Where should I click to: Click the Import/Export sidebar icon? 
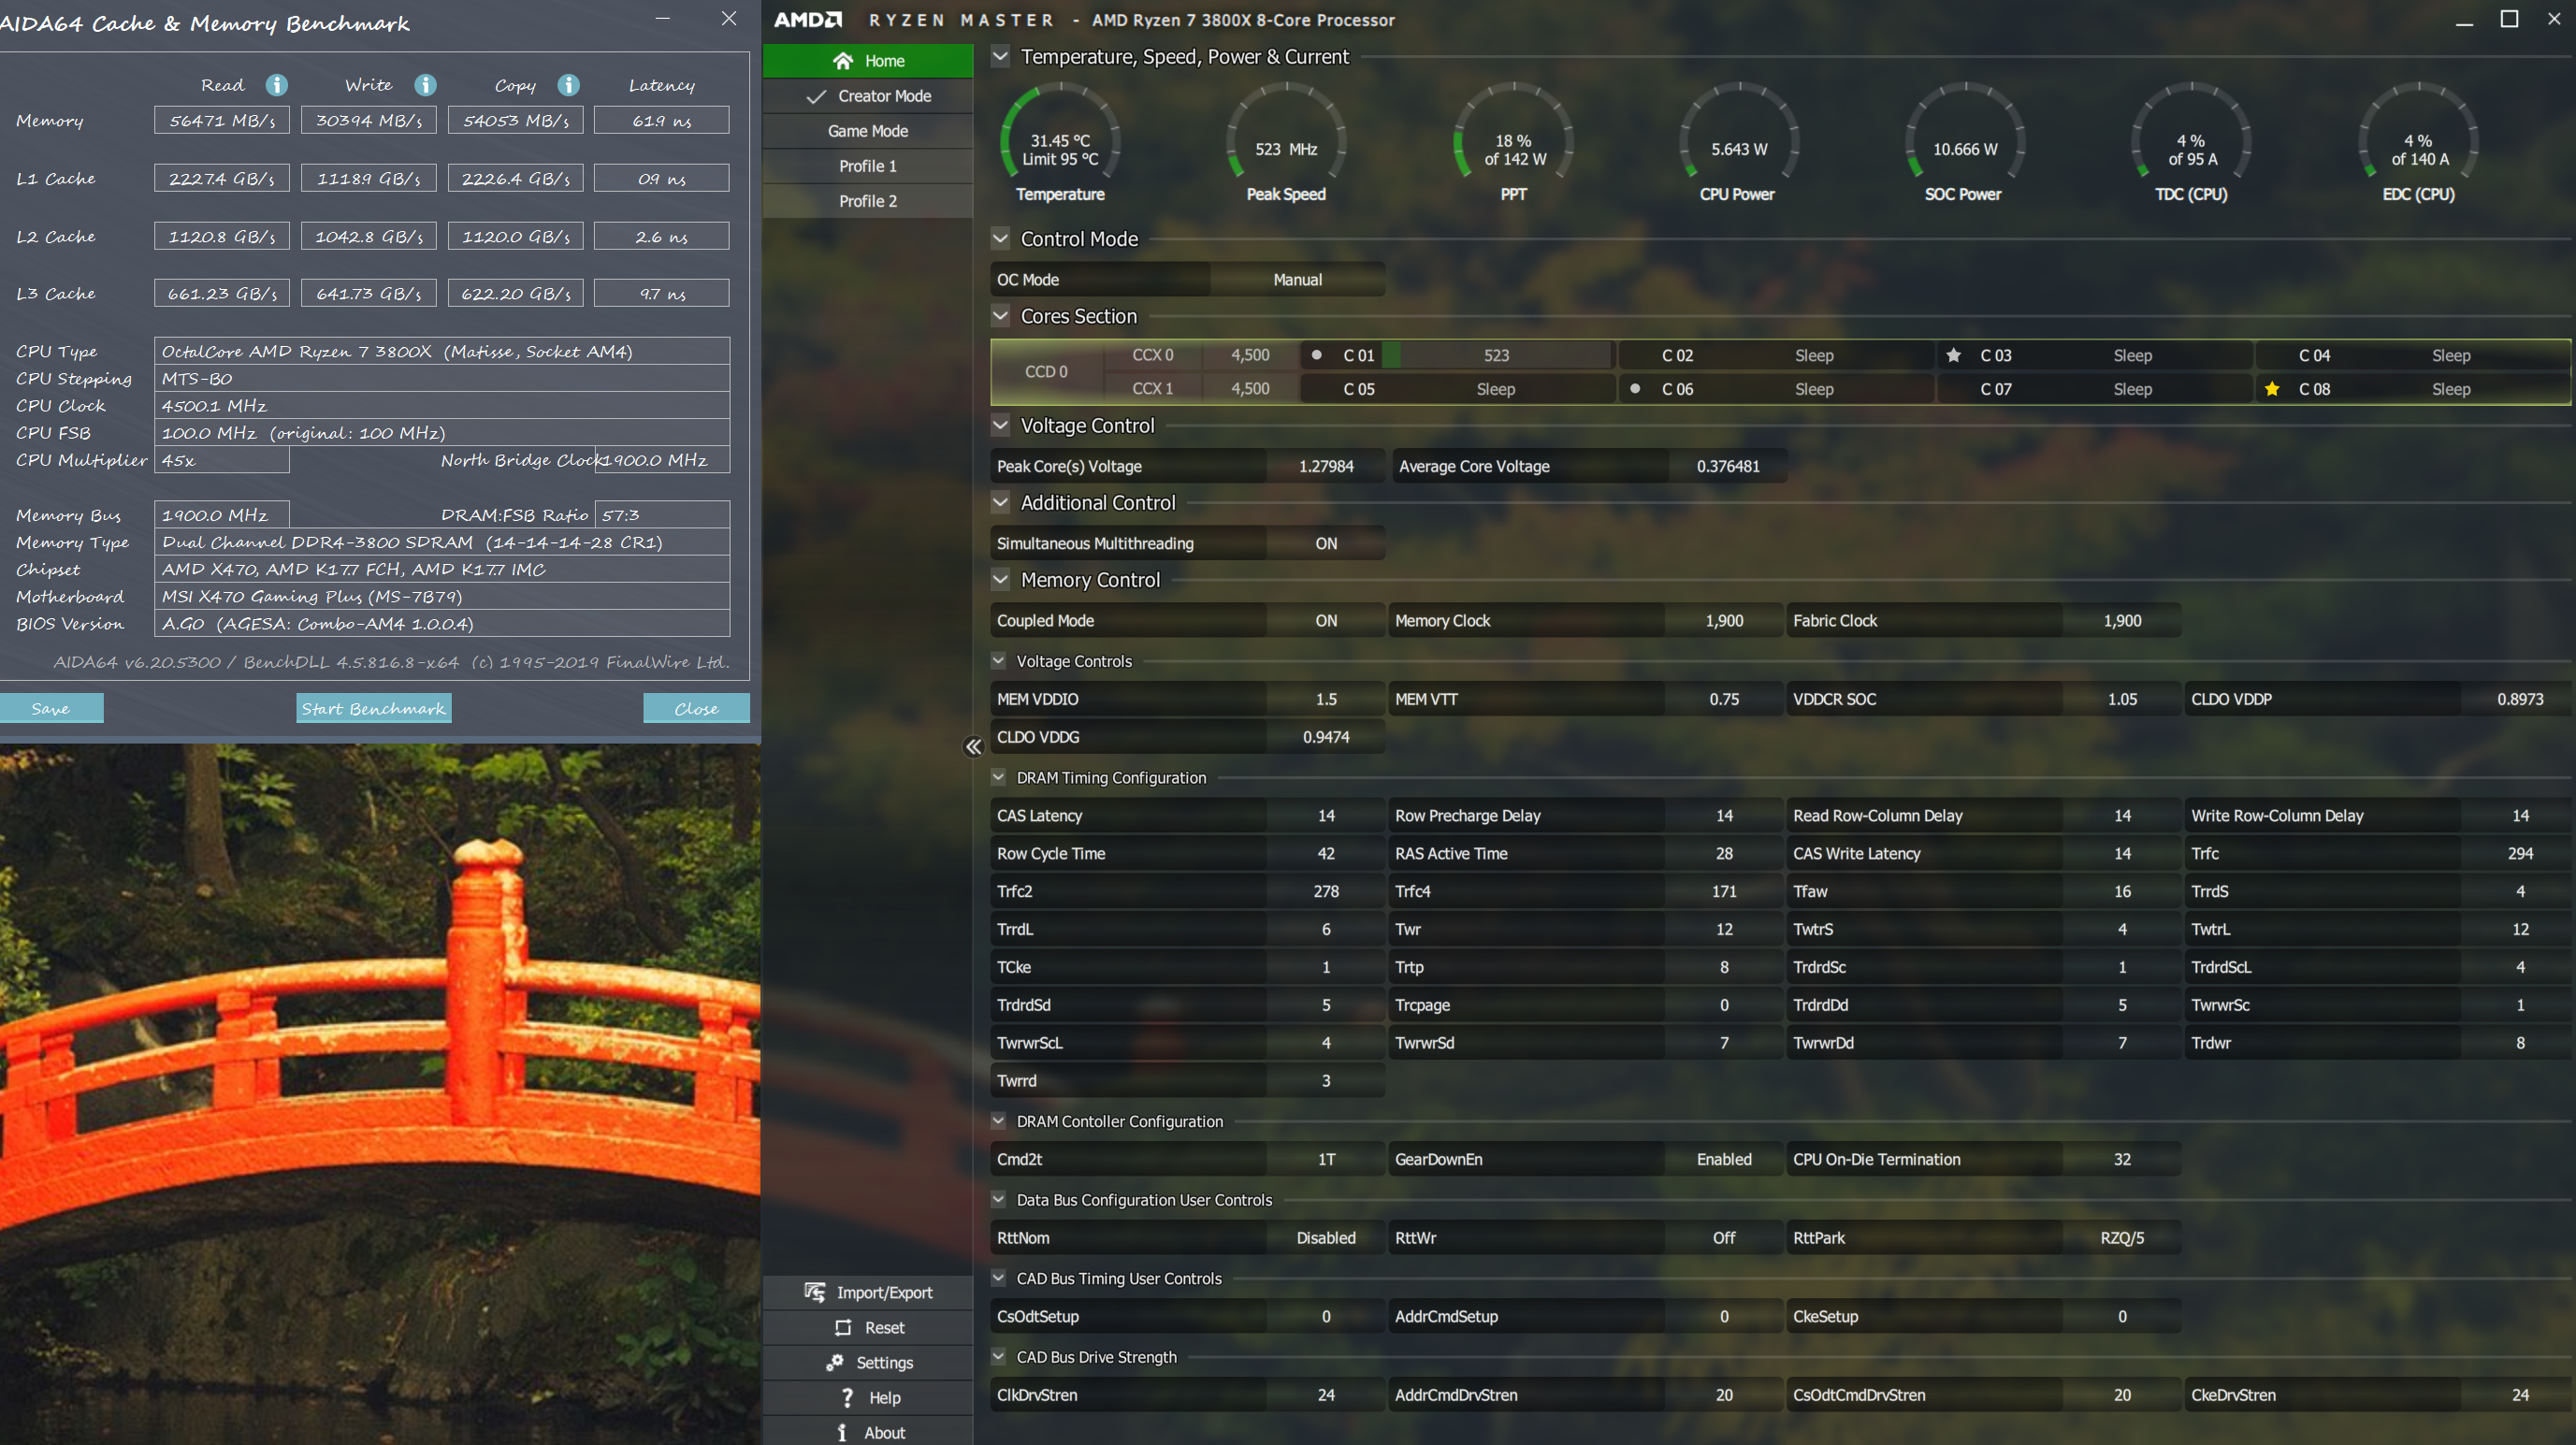815,1292
